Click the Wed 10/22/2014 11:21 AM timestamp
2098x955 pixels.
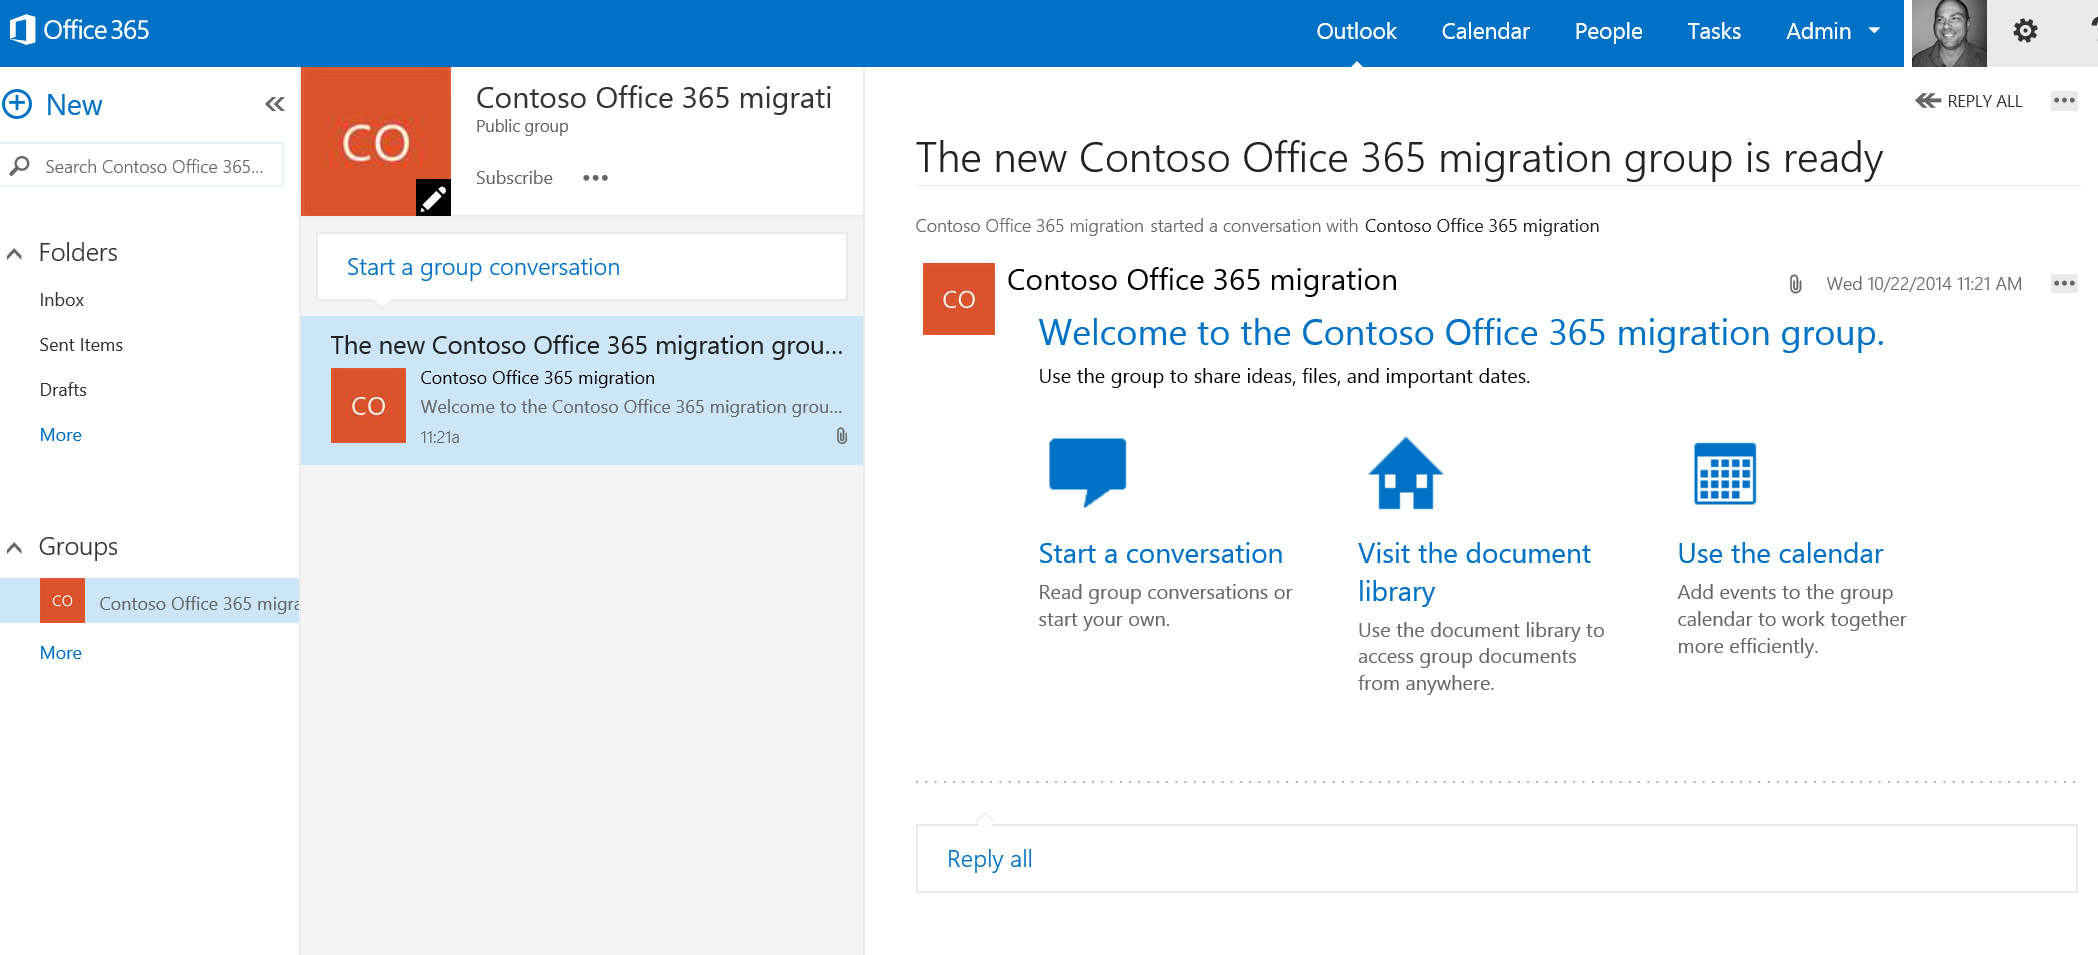tap(1923, 284)
